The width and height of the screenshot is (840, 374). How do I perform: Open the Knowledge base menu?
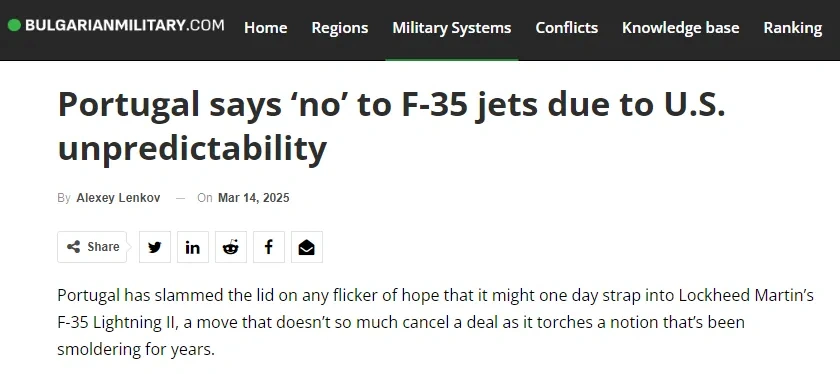[680, 28]
